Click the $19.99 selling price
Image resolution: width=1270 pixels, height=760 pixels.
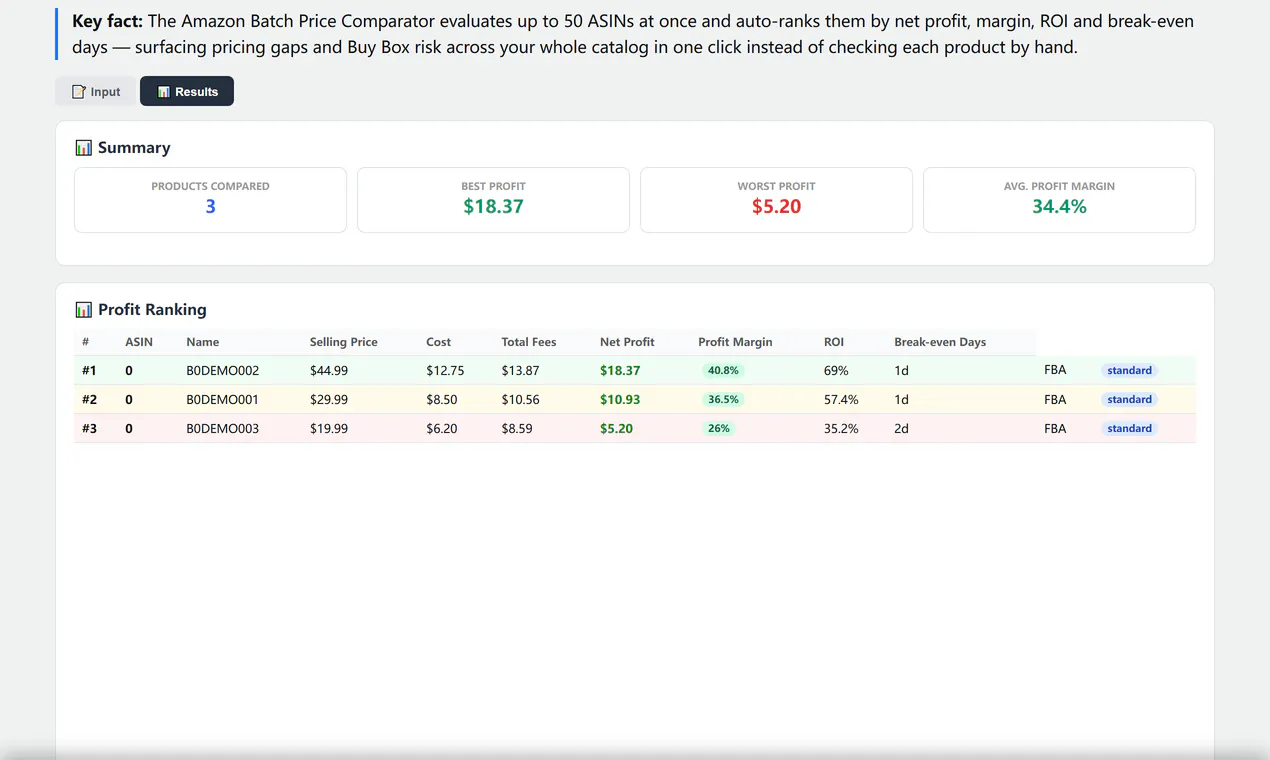329,429
